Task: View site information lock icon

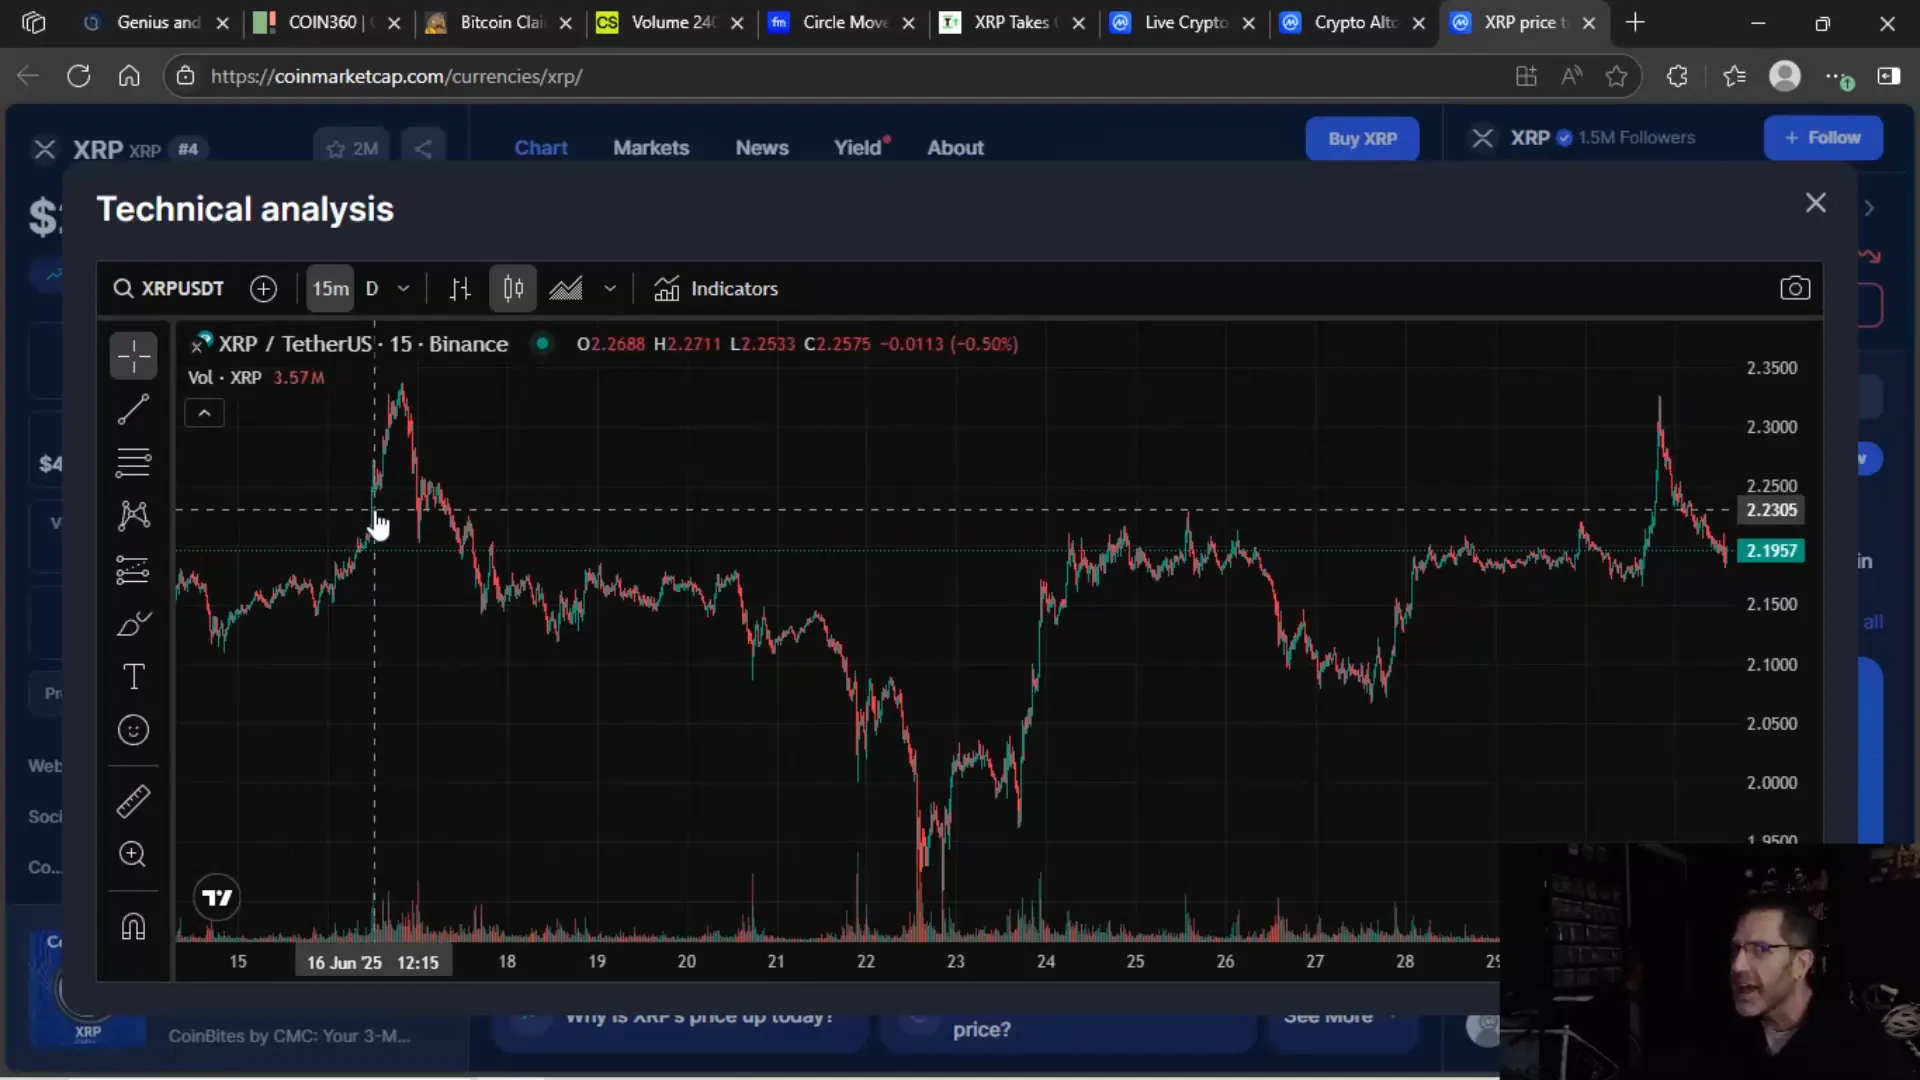Action: pos(184,76)
